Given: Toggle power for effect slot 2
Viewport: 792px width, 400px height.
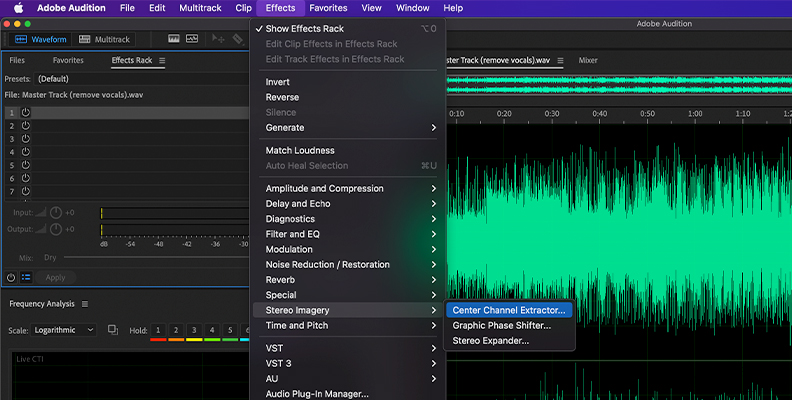Looking at the screenshot, I should [x=25, y=125].
